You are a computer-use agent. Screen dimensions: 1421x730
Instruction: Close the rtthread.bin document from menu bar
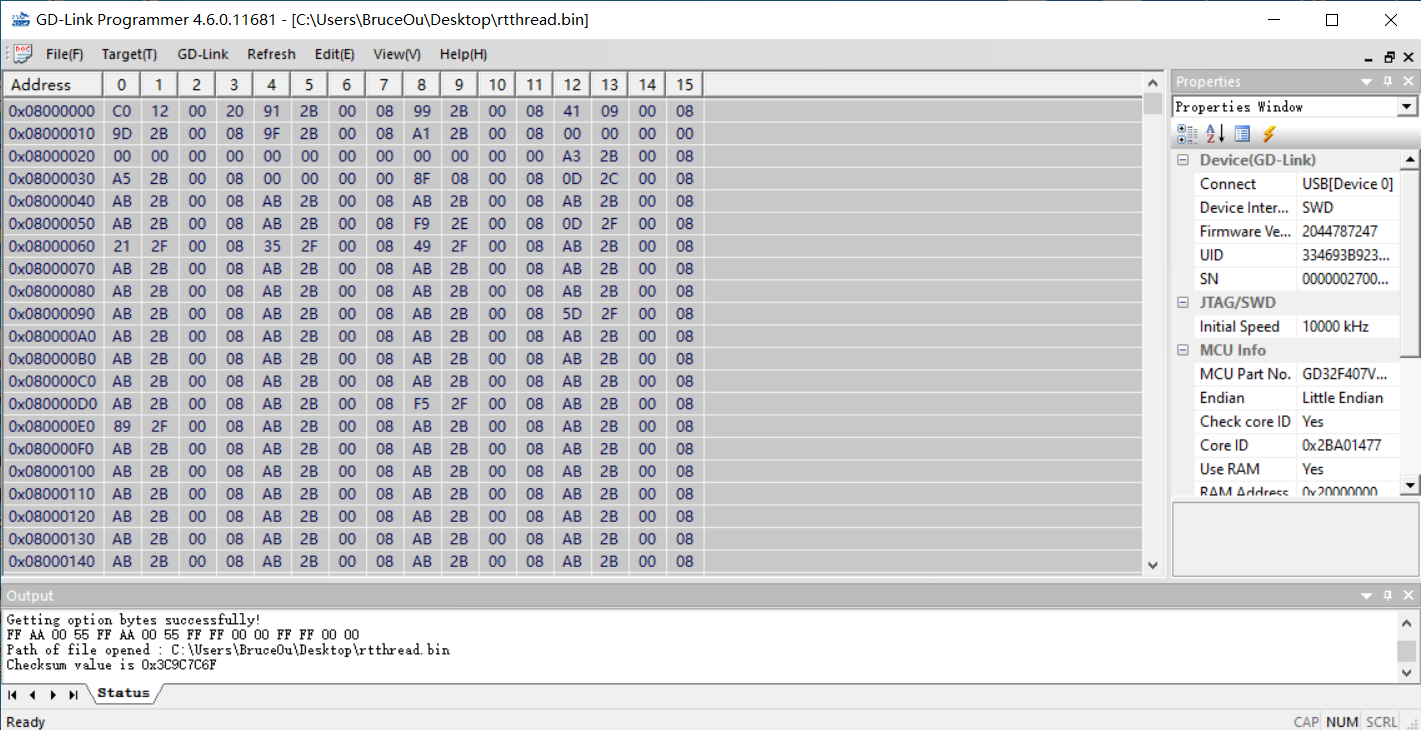(1407, 58)
